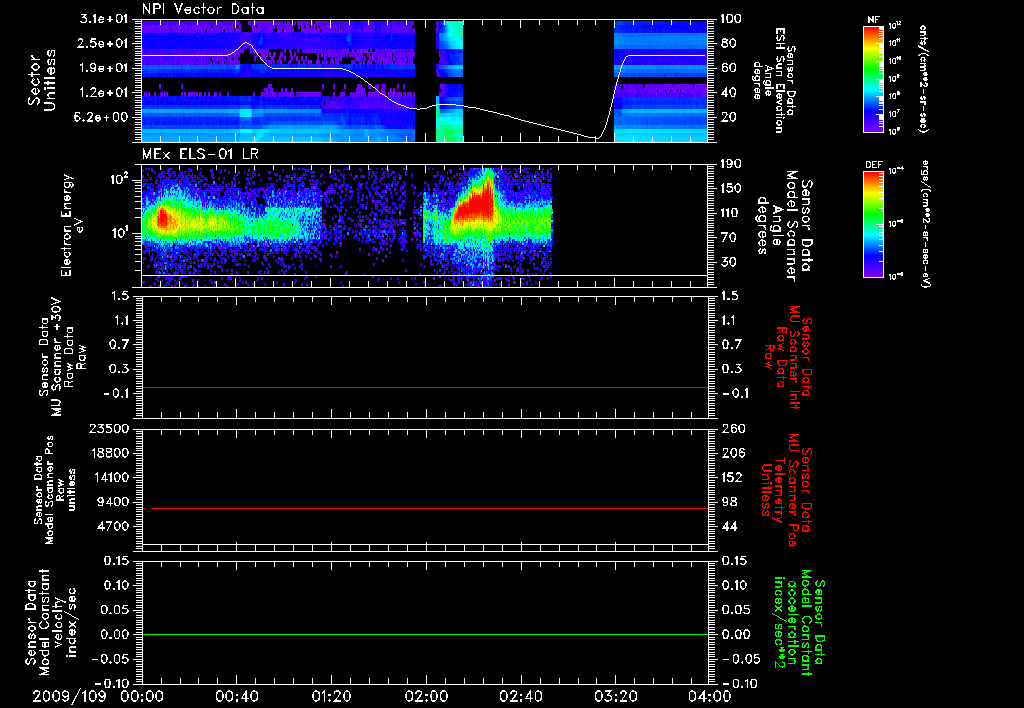Click the "190" scanner angle tick label
This screenshot has width=1024, height=708.
(x=733, y=164)
